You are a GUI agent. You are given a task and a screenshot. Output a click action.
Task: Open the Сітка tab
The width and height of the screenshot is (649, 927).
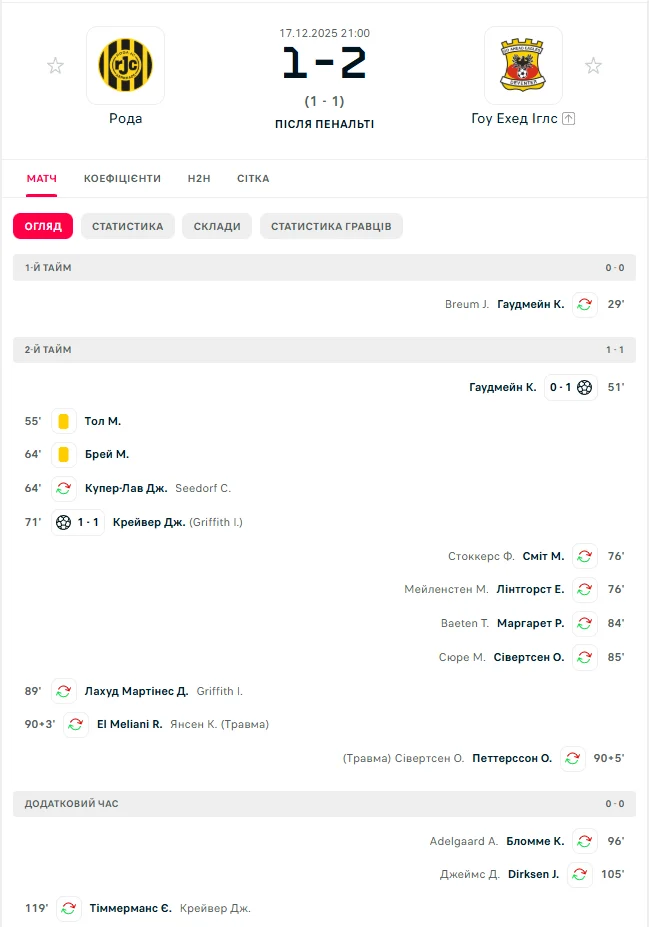pos(253,179)
